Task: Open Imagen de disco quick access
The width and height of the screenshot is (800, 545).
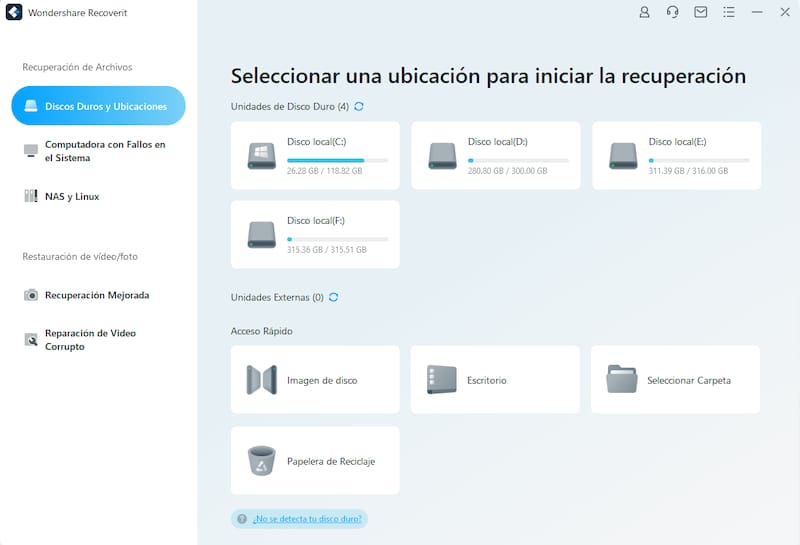Action: click(x=315, y=380)
